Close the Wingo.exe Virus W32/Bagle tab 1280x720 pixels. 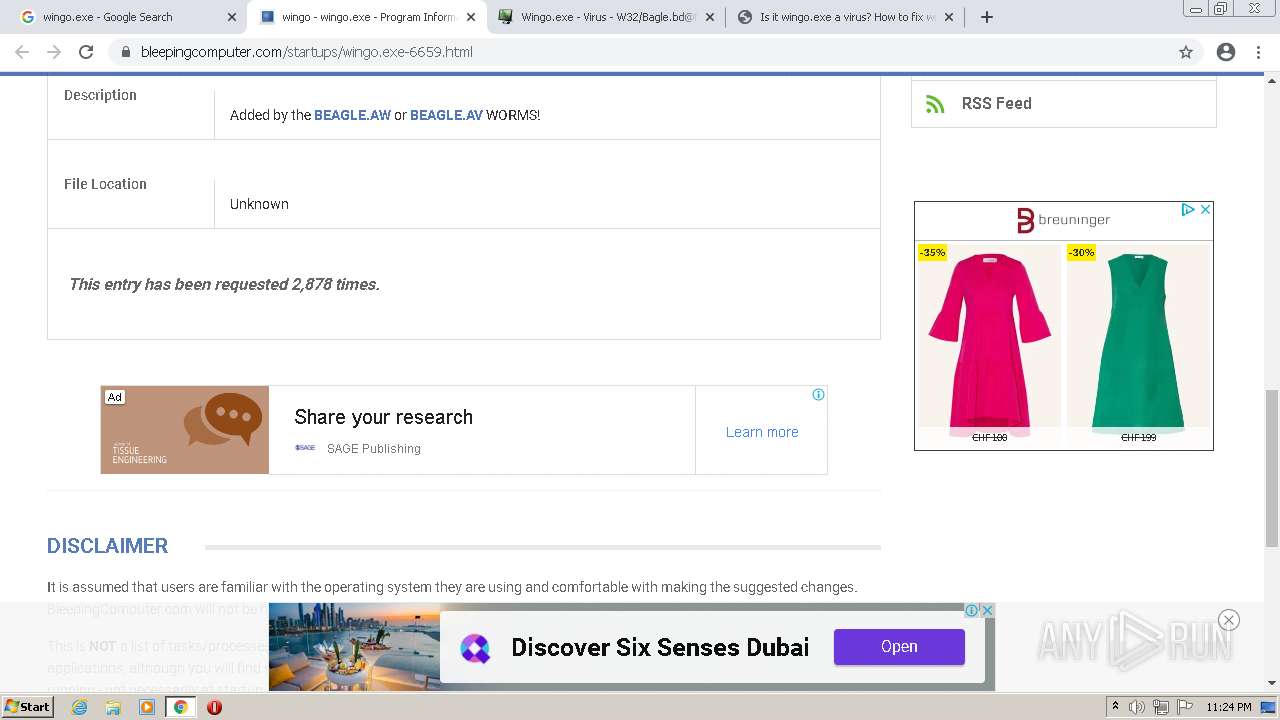click(x=710, y=17)
